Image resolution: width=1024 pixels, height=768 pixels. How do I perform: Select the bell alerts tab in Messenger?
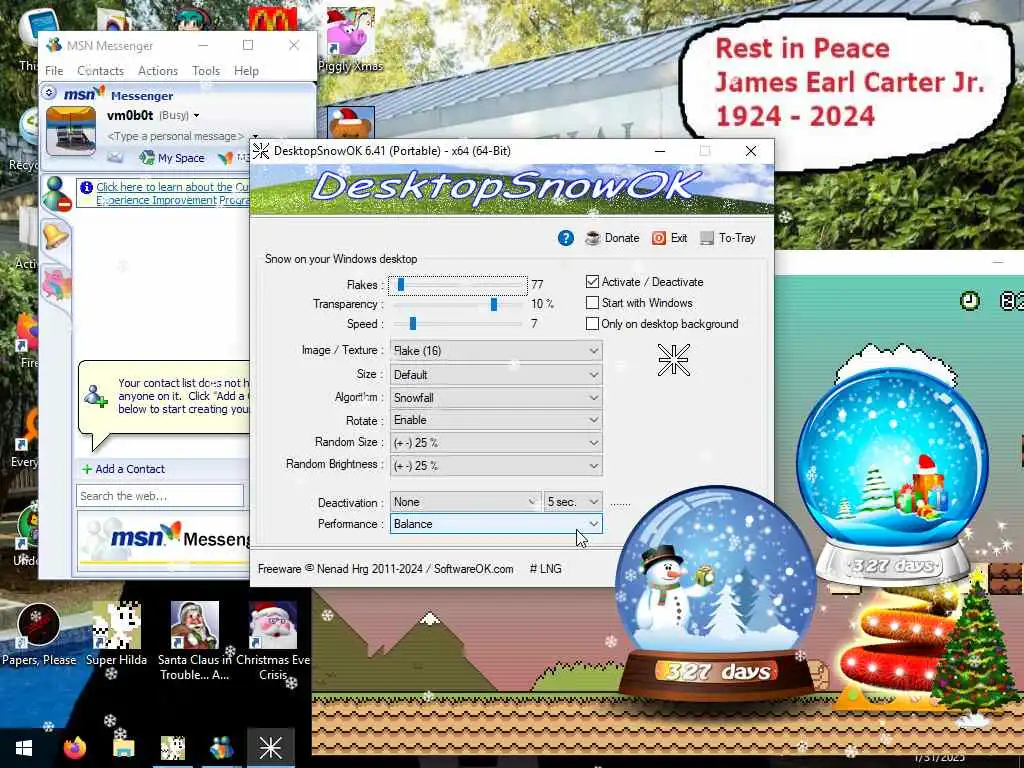(x=55, y=235)
